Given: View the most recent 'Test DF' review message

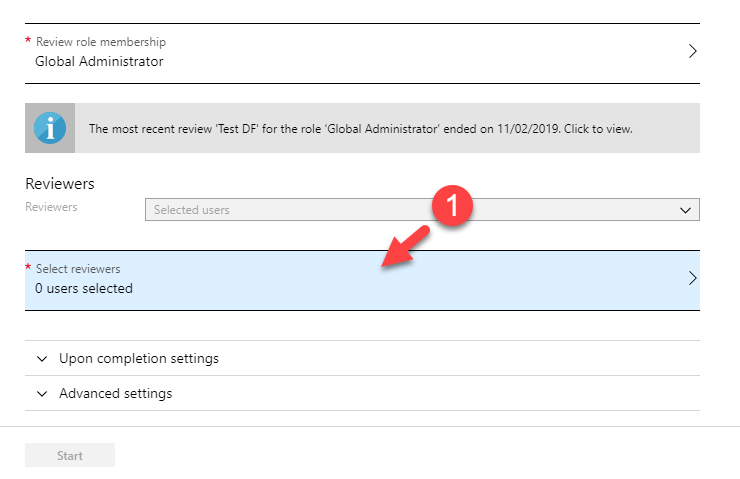Looking at the screenshot, I should pos(360,128).
